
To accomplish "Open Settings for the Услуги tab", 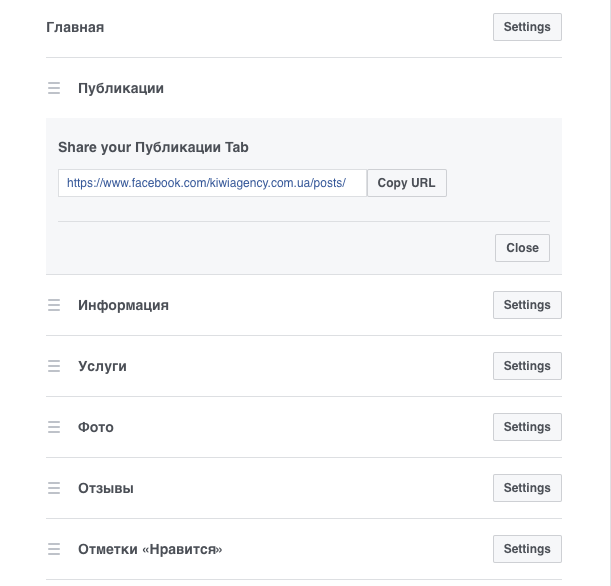I will click(527, 366).
